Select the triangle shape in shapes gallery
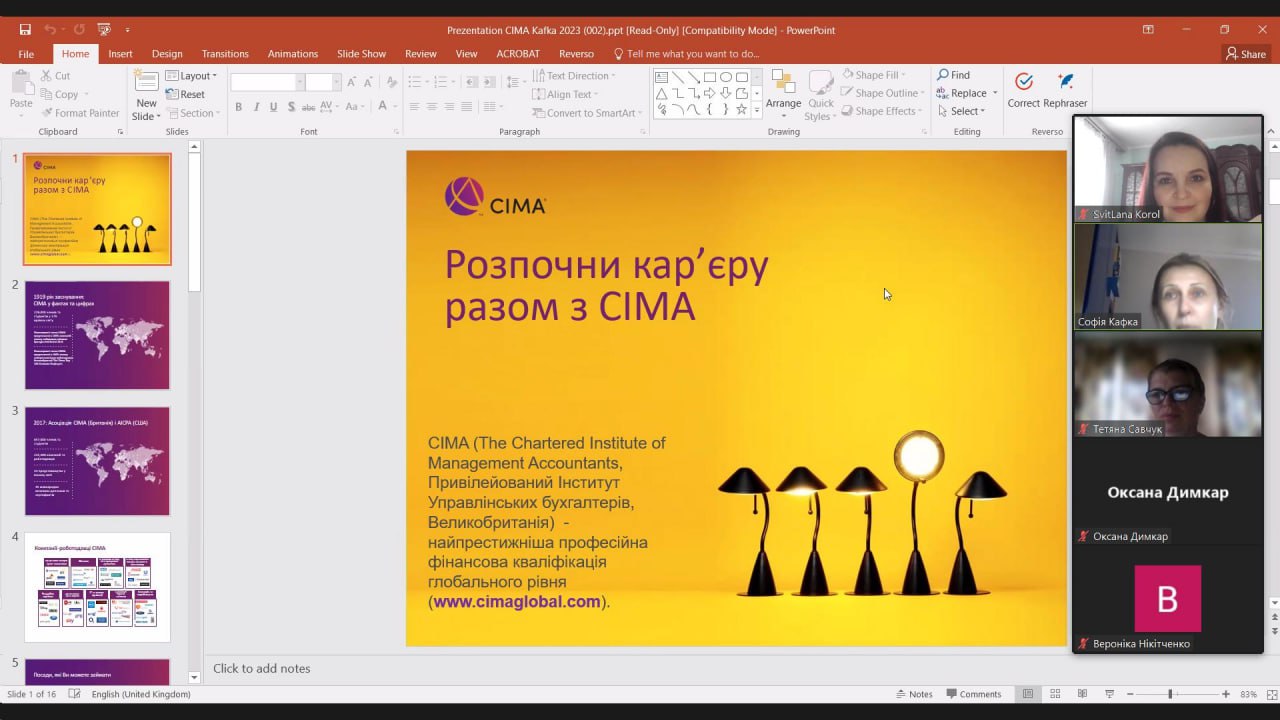This screenshot has width=1280, height=720. pos(661,93)
